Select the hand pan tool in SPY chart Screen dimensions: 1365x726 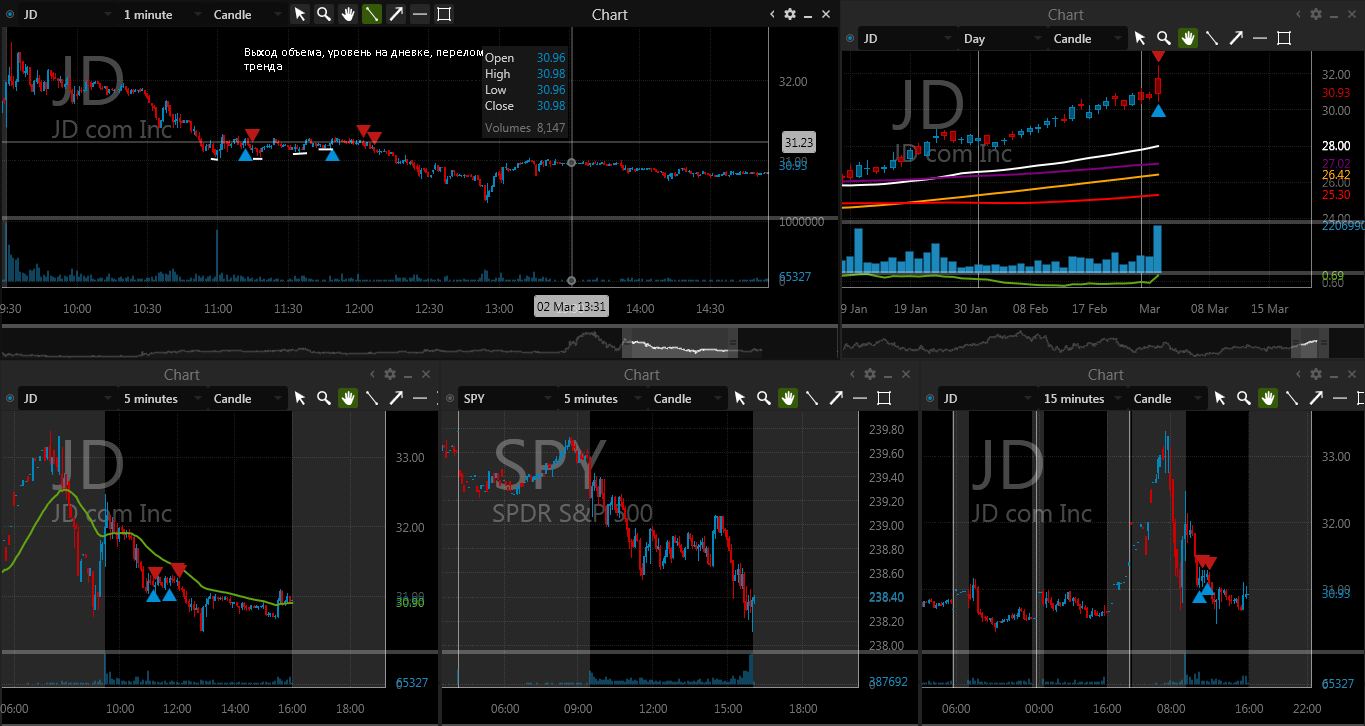click(x=788, y=398)
